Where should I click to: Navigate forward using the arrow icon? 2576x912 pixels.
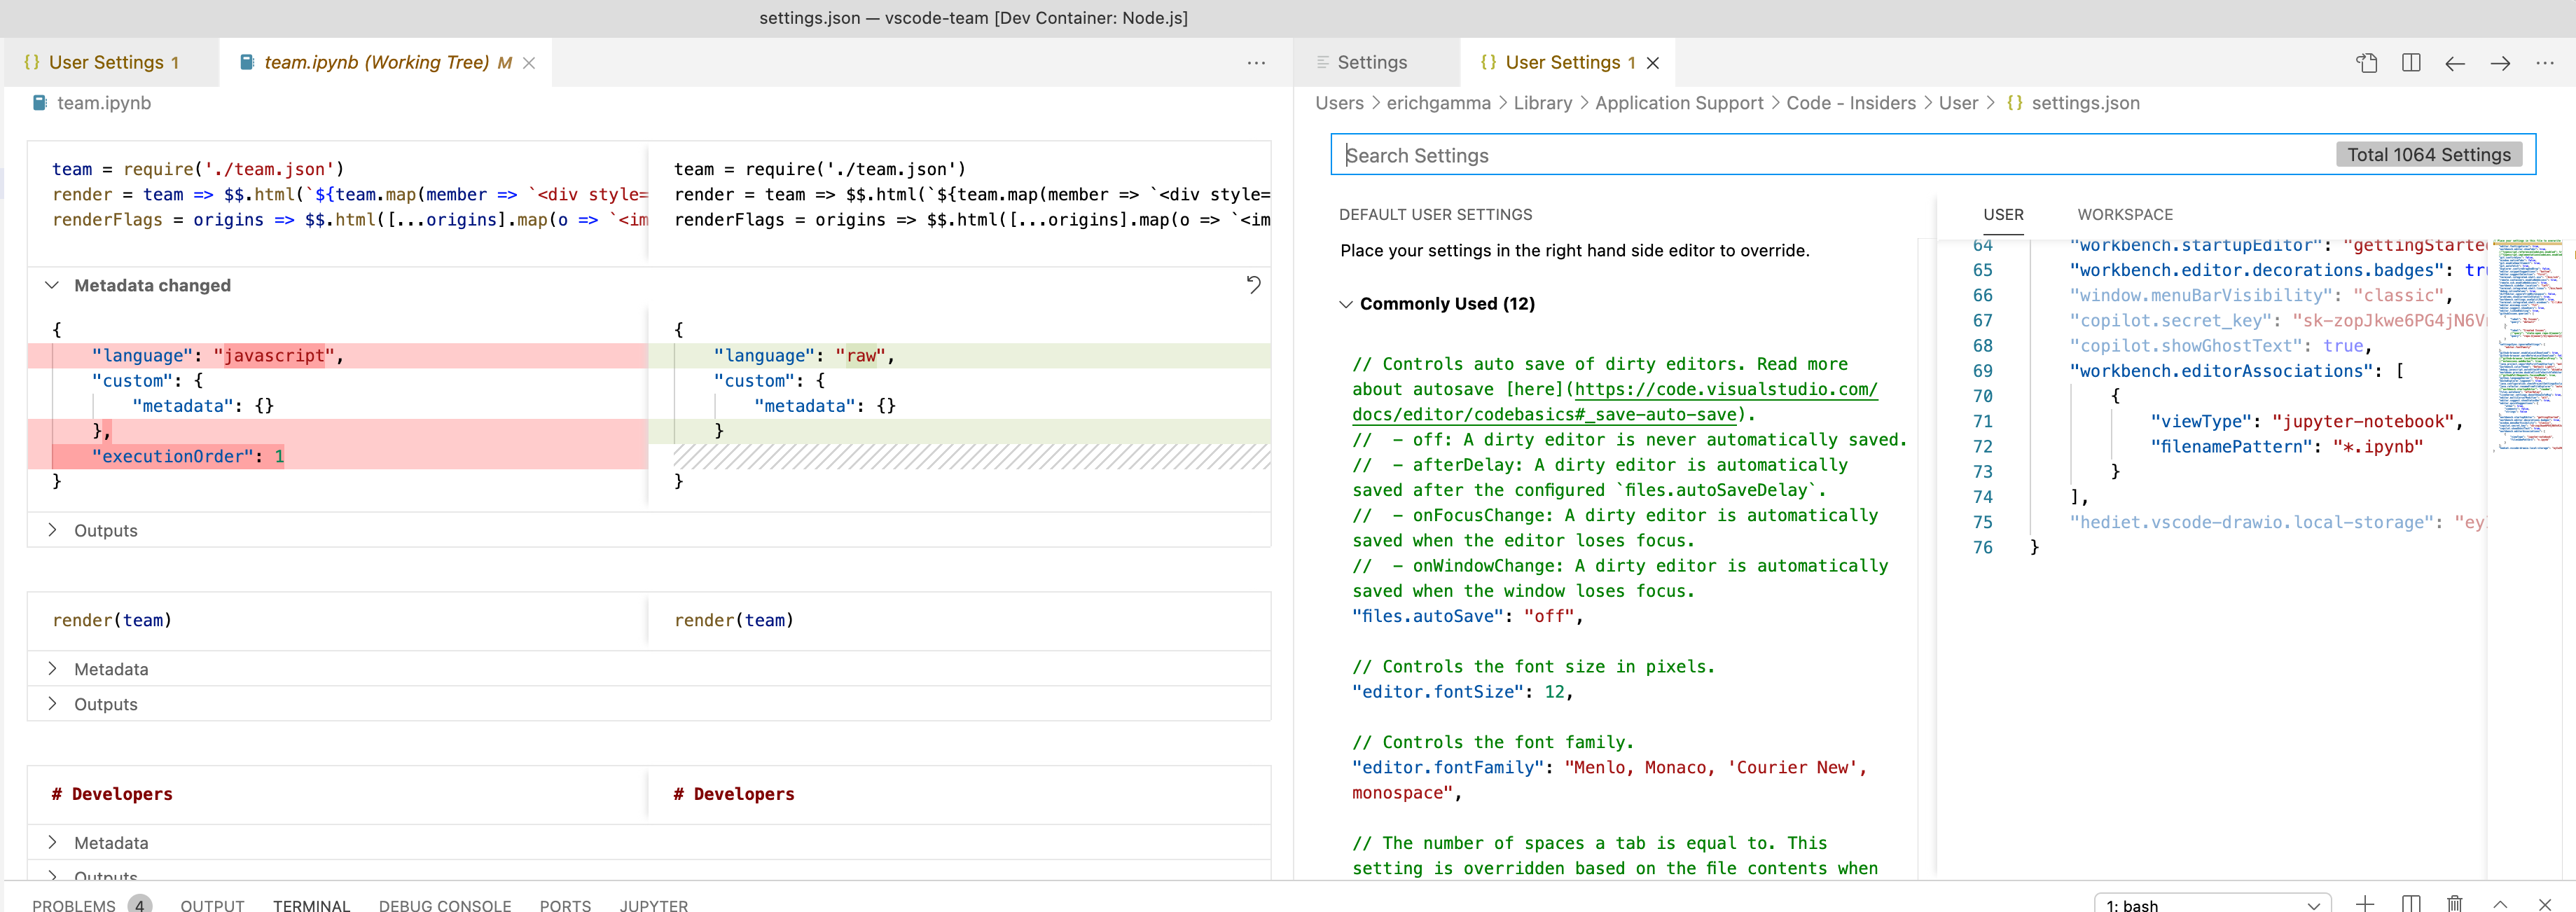(2500, 62)
